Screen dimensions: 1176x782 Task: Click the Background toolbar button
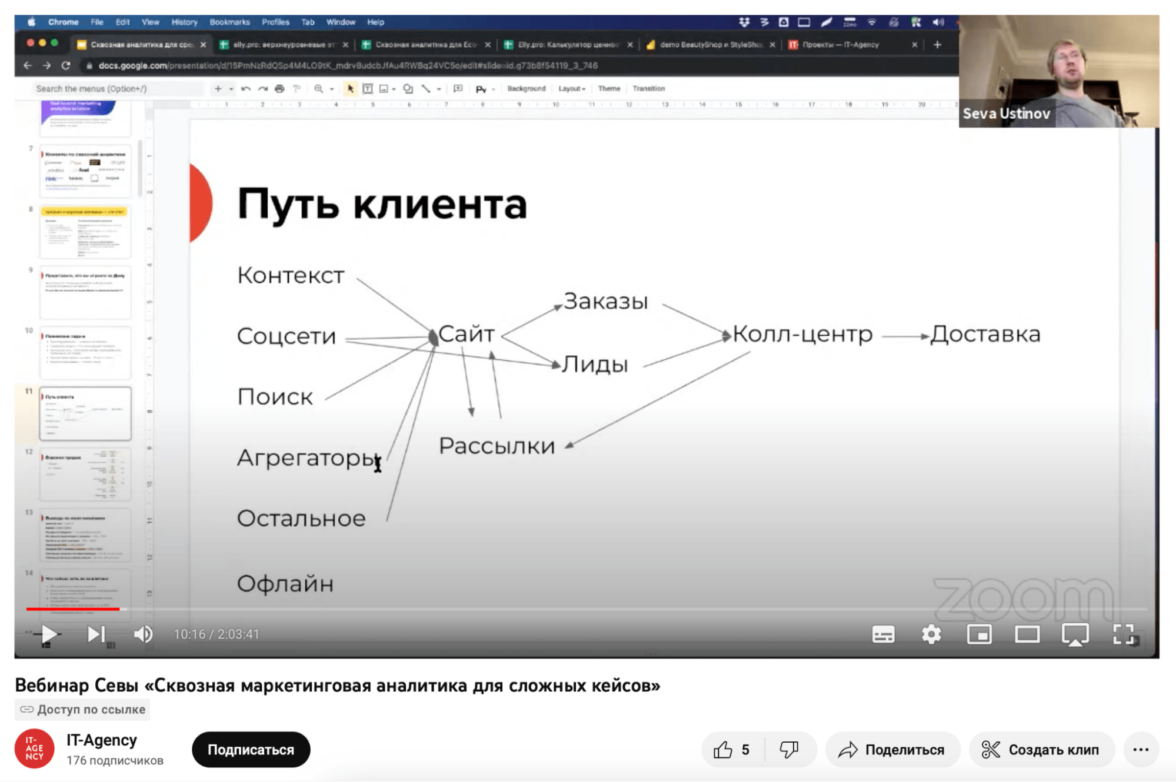[526, 88]
